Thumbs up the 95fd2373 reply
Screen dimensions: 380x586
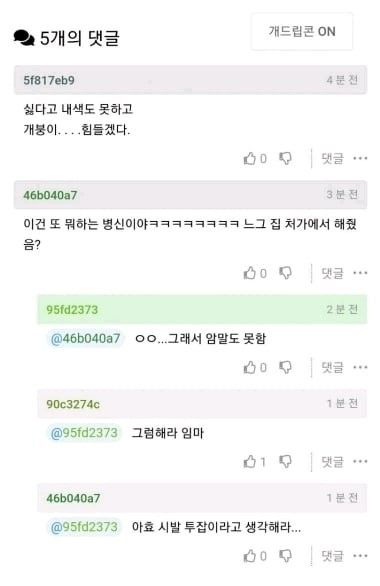tap(249, 367)
